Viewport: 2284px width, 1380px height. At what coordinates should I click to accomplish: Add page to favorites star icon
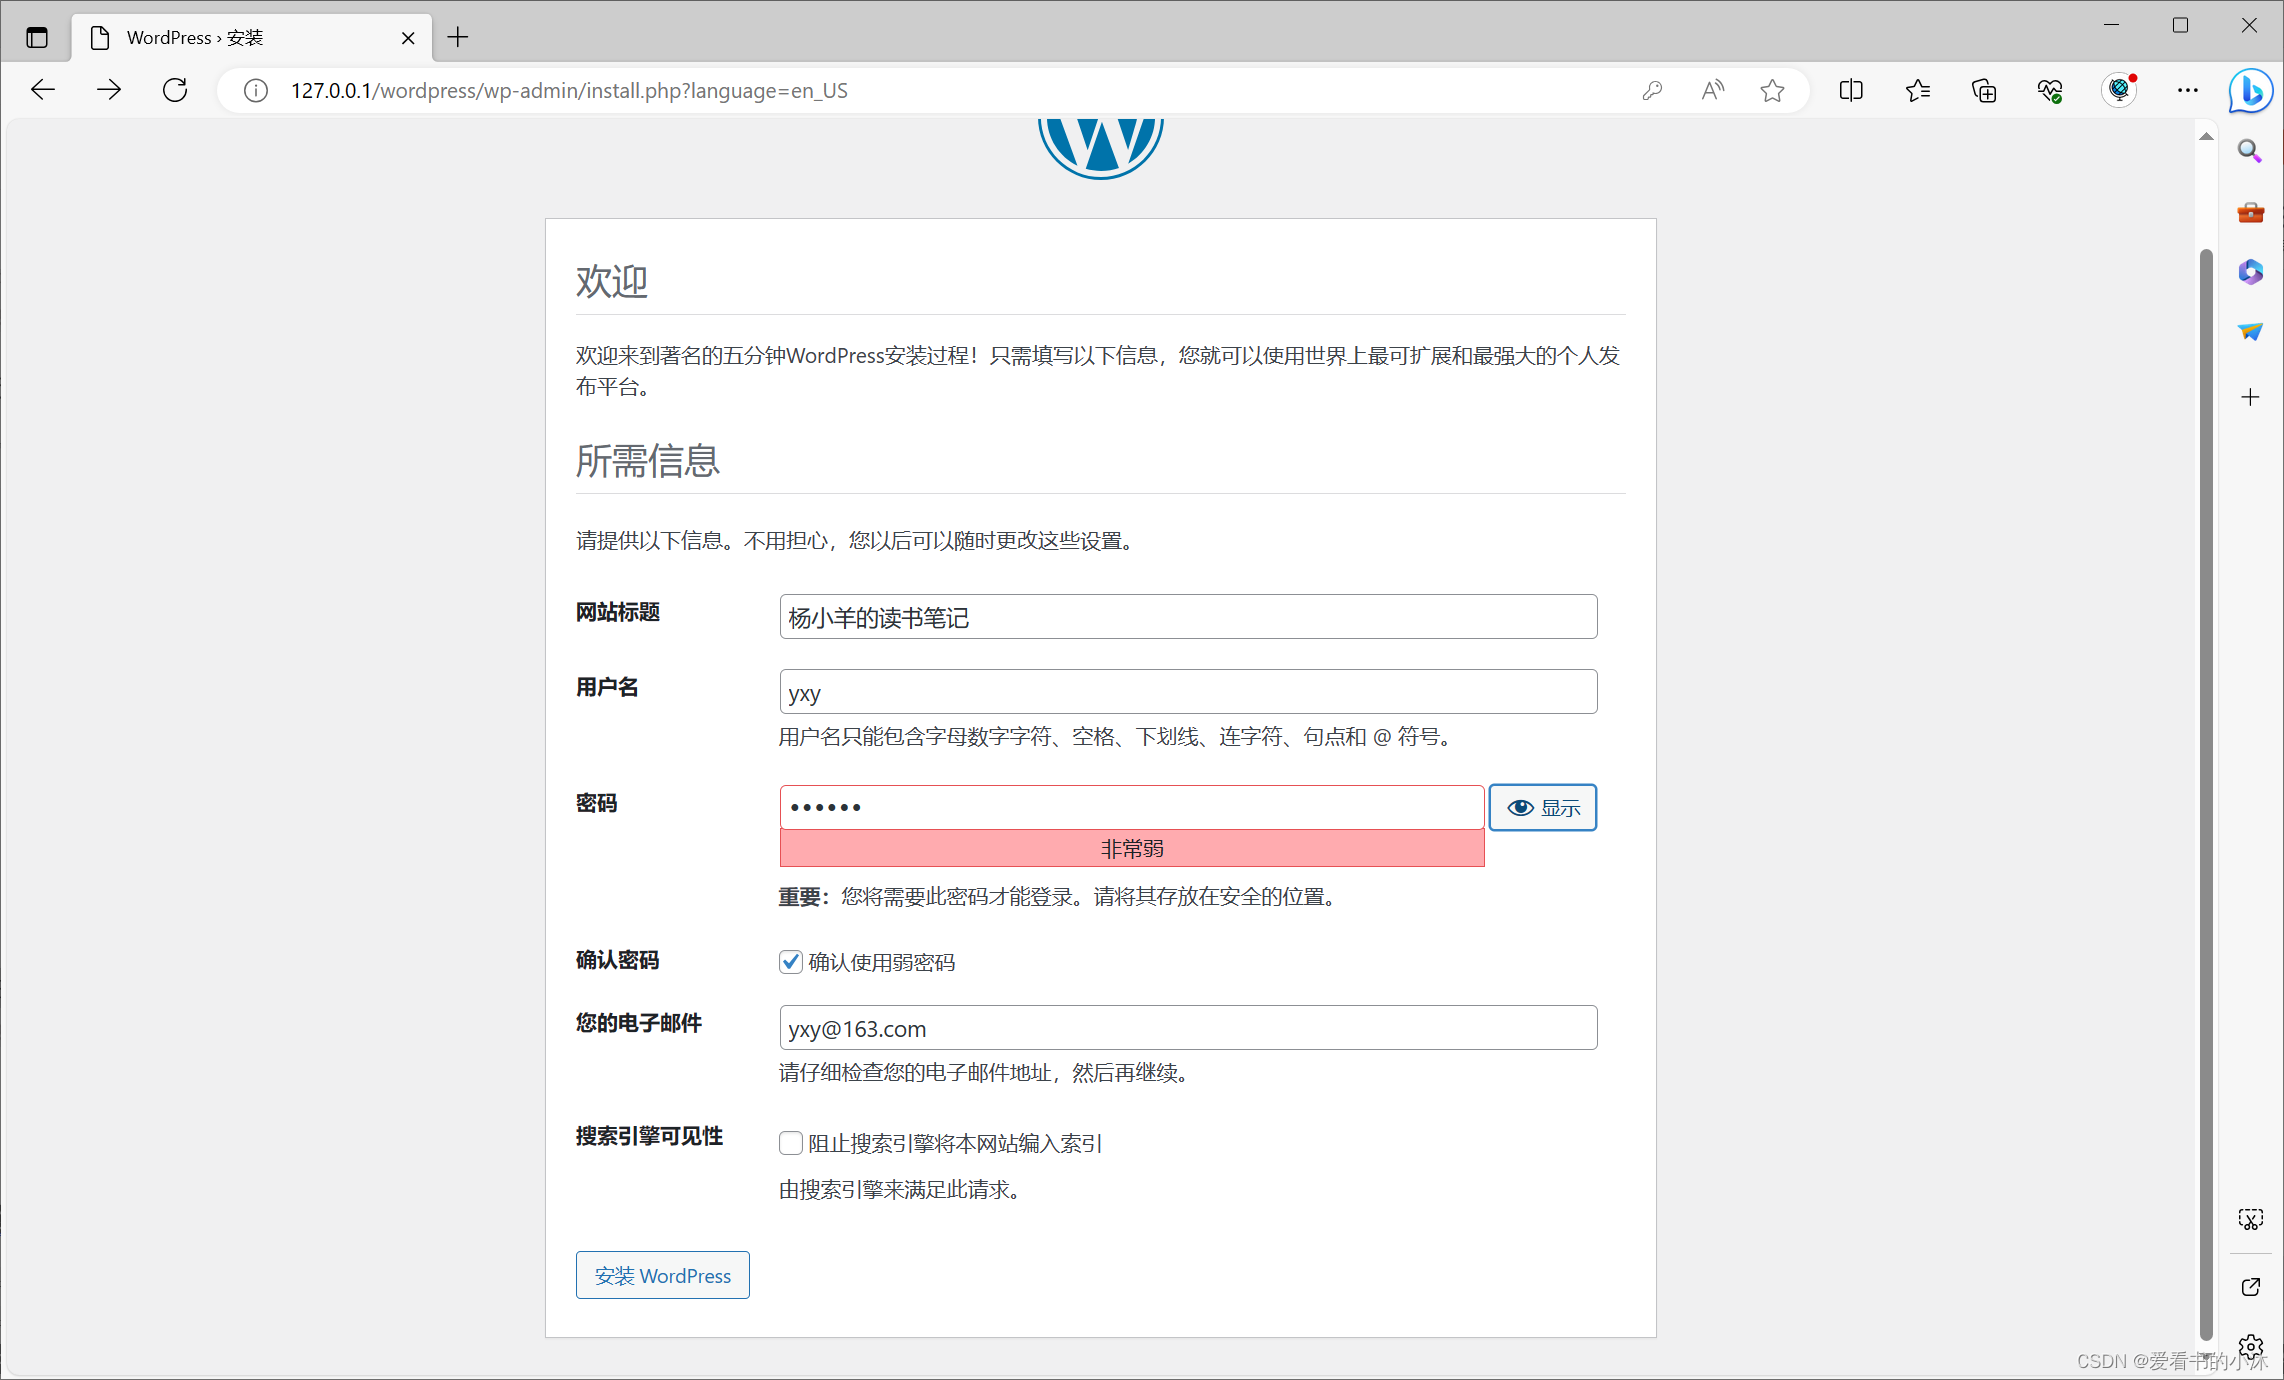1772,91
